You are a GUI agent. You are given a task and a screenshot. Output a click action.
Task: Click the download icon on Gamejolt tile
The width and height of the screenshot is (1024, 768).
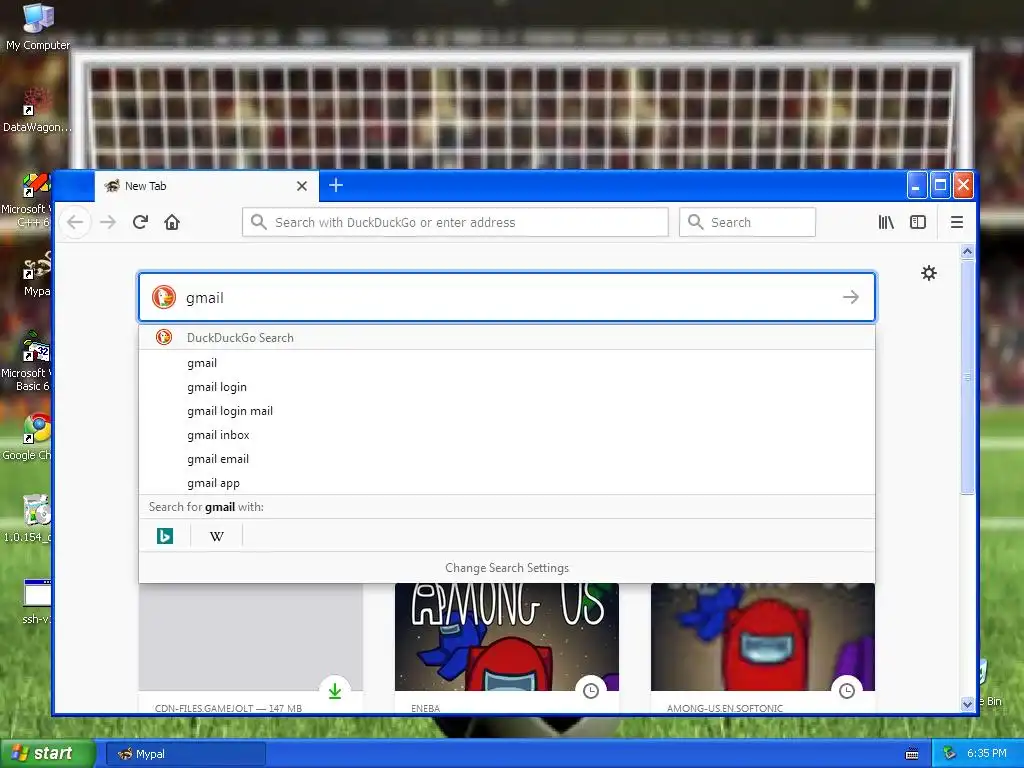pyautogui.click(x=335, y=690)
